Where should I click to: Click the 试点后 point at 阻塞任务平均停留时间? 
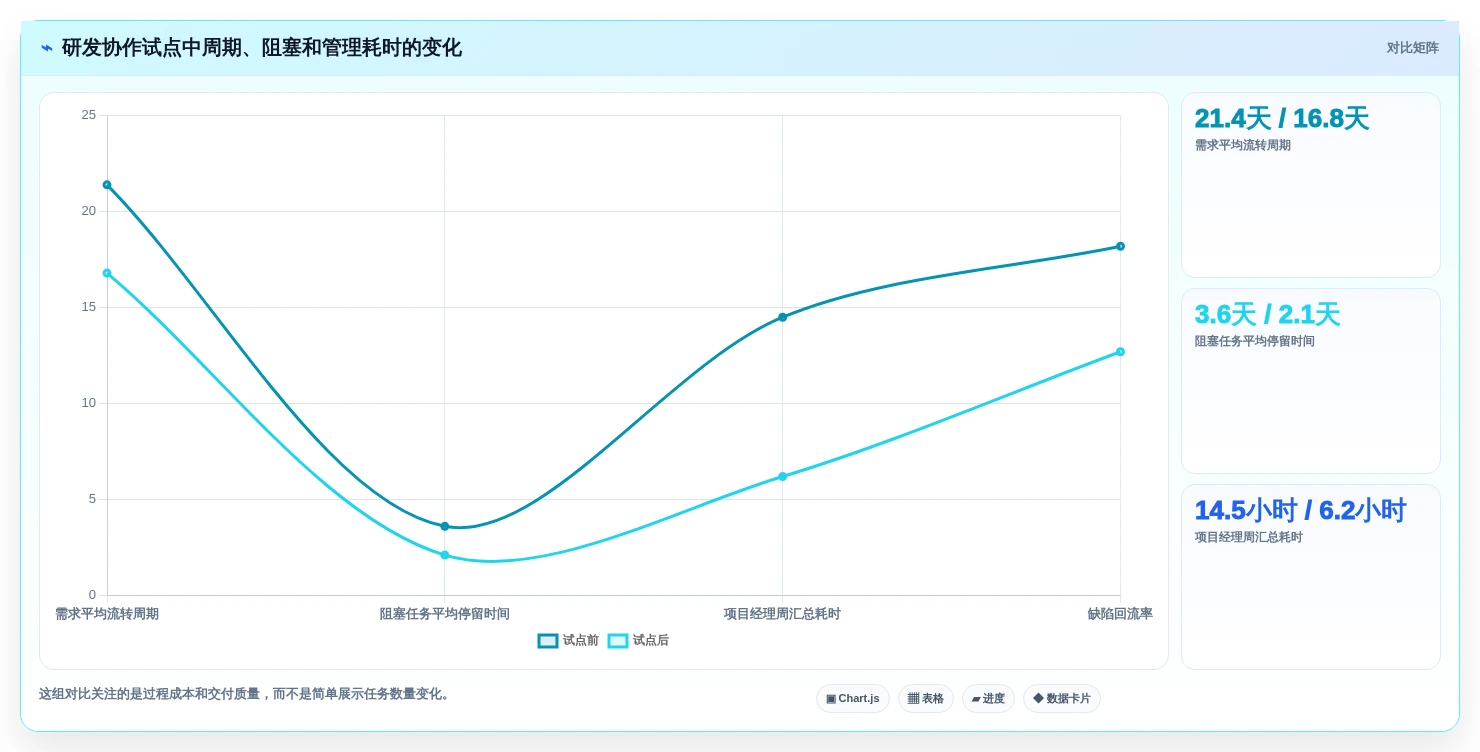tap(445, 555)
